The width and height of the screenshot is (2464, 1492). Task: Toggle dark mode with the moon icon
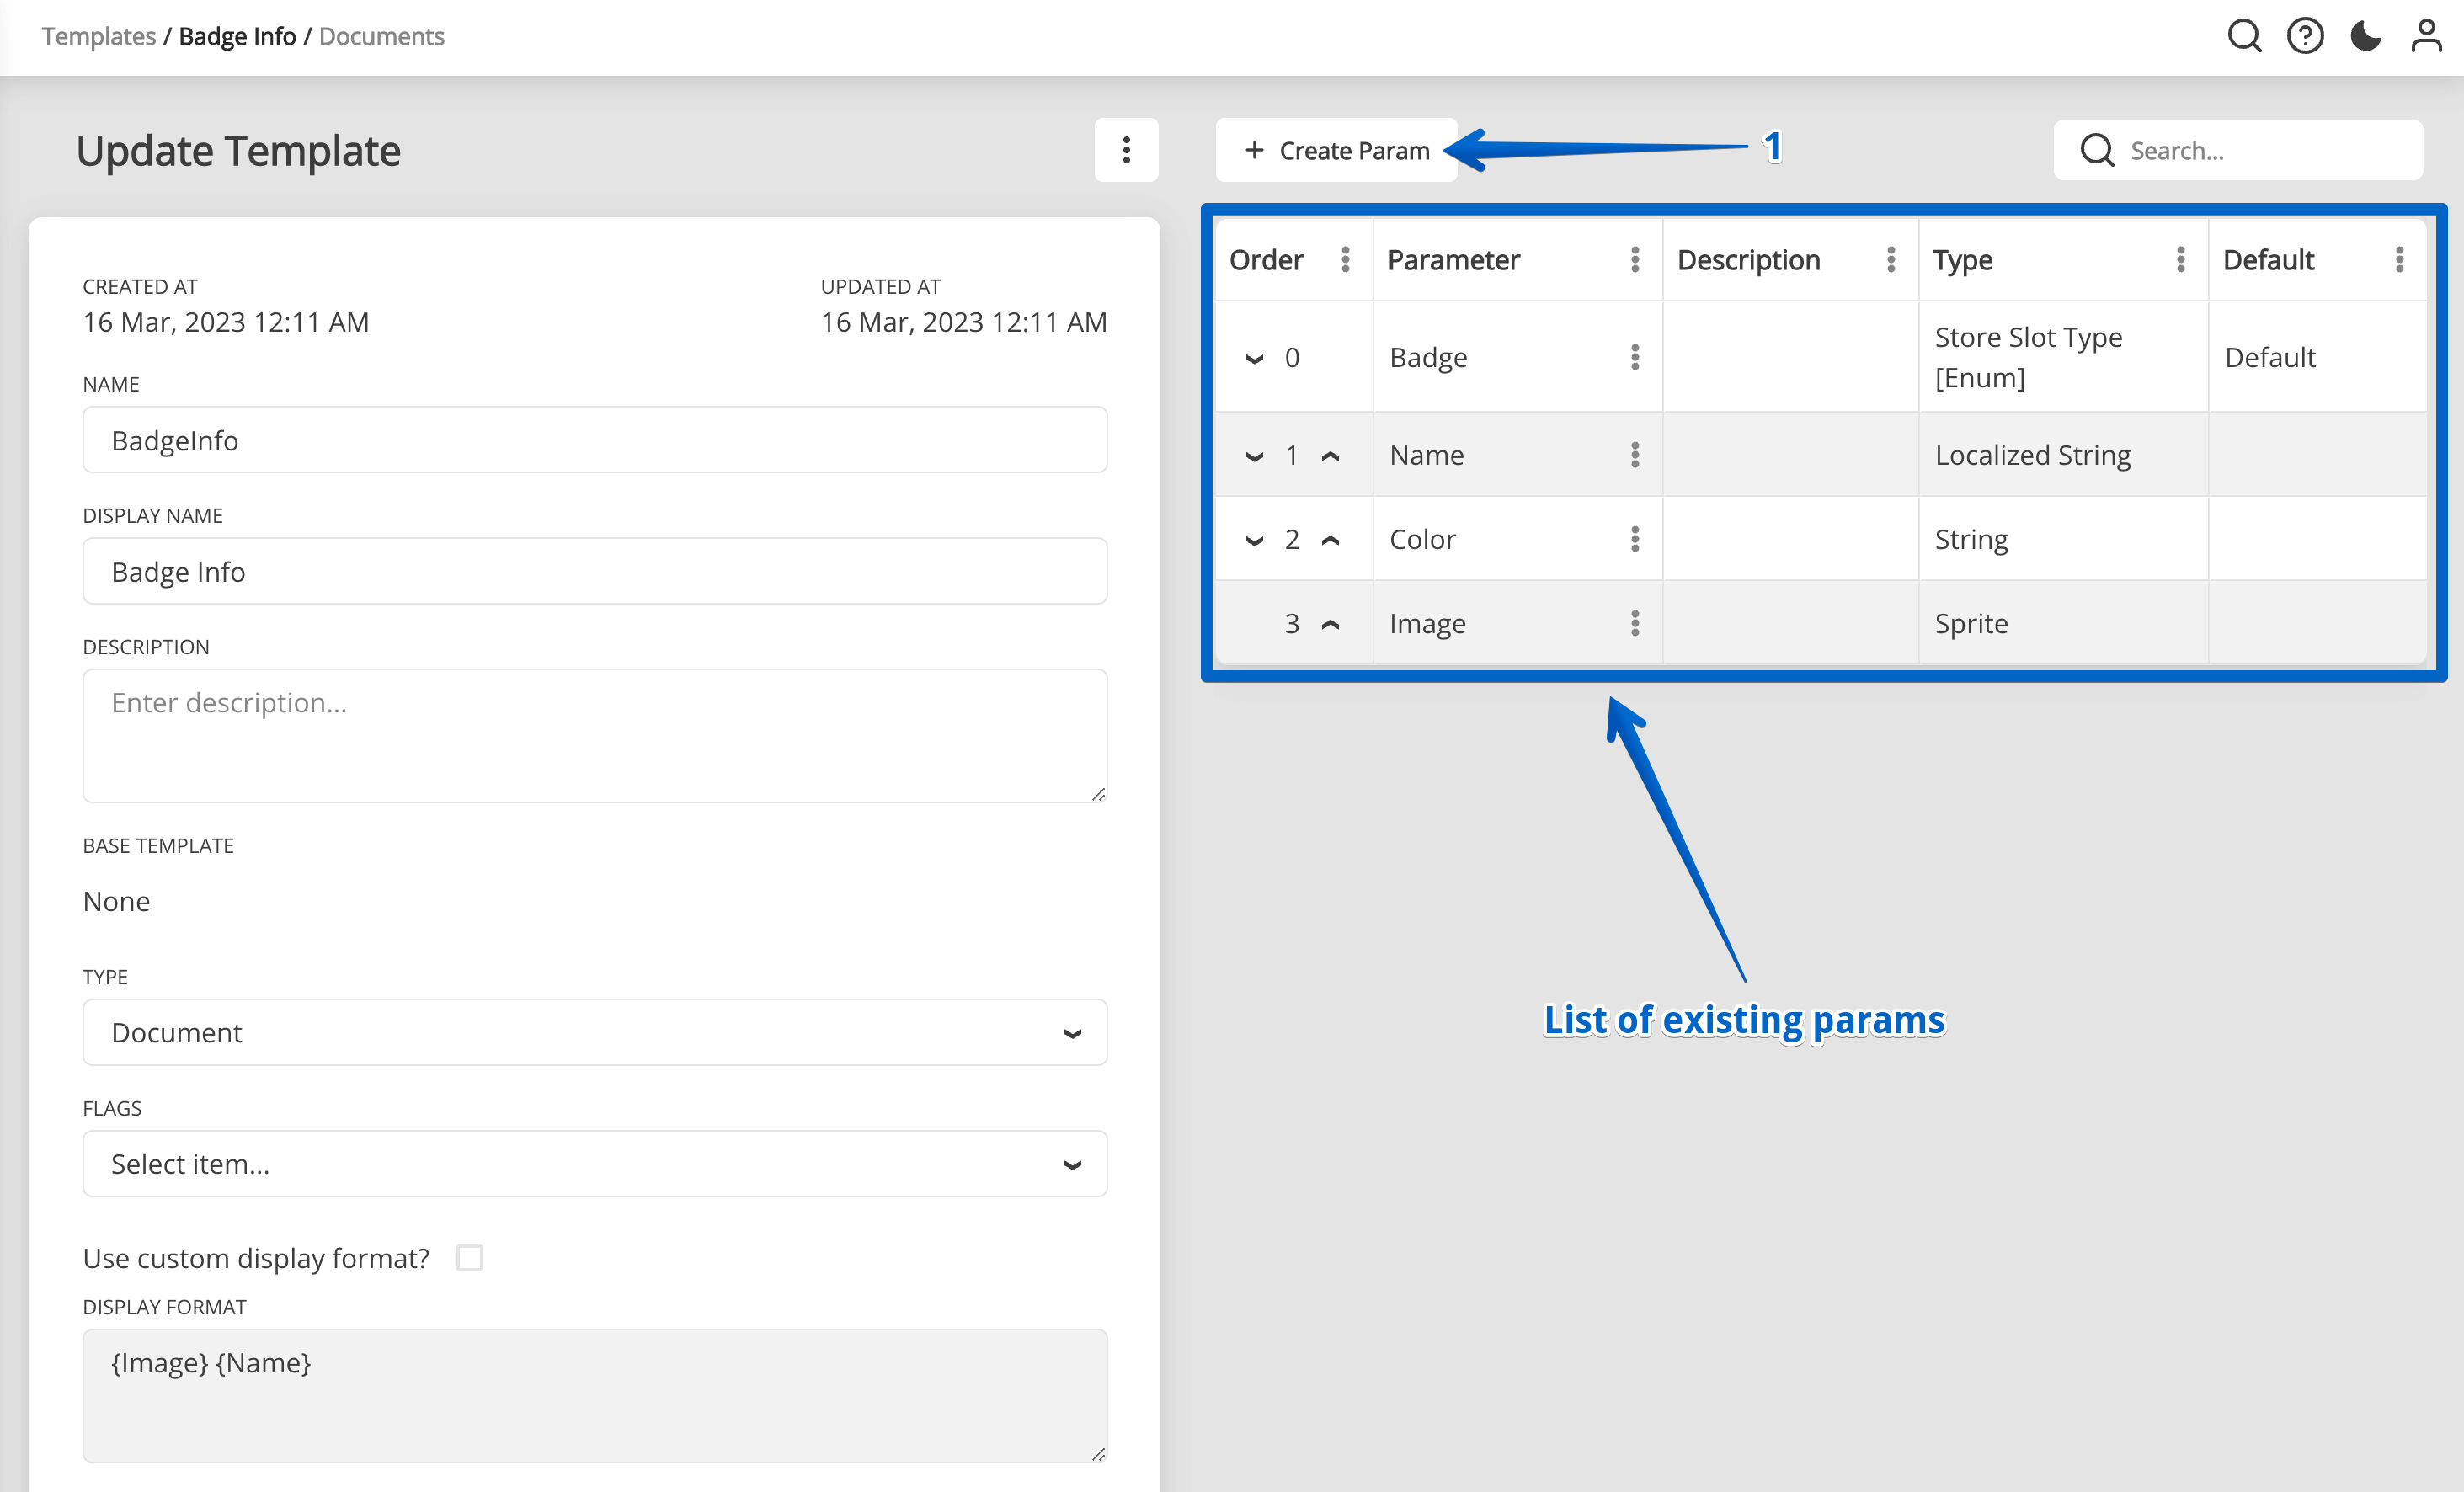(x=2365, y=36)
